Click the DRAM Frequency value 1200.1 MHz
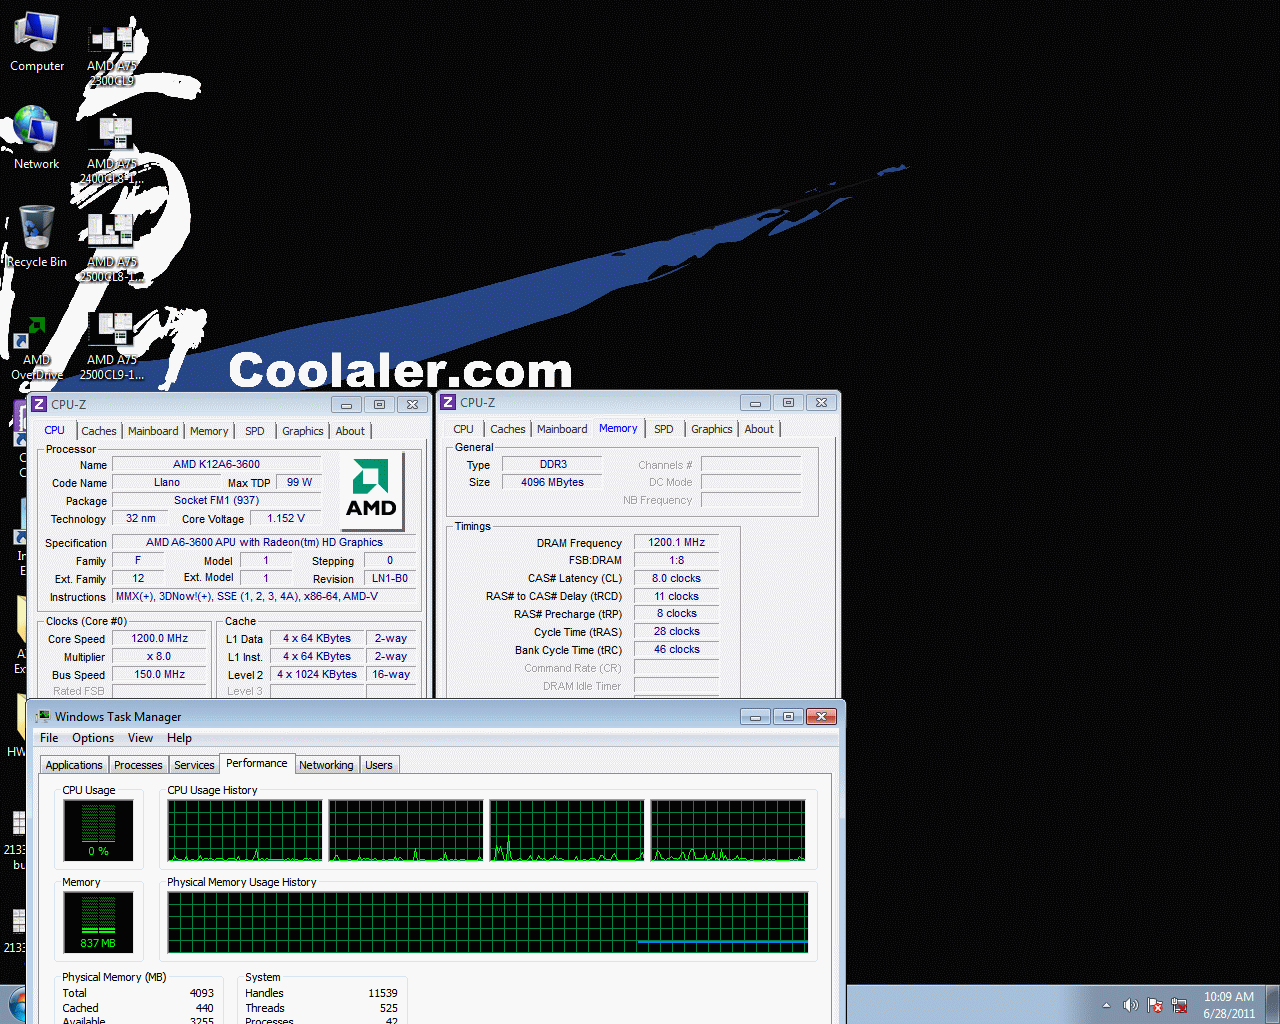 click(677, 543)
